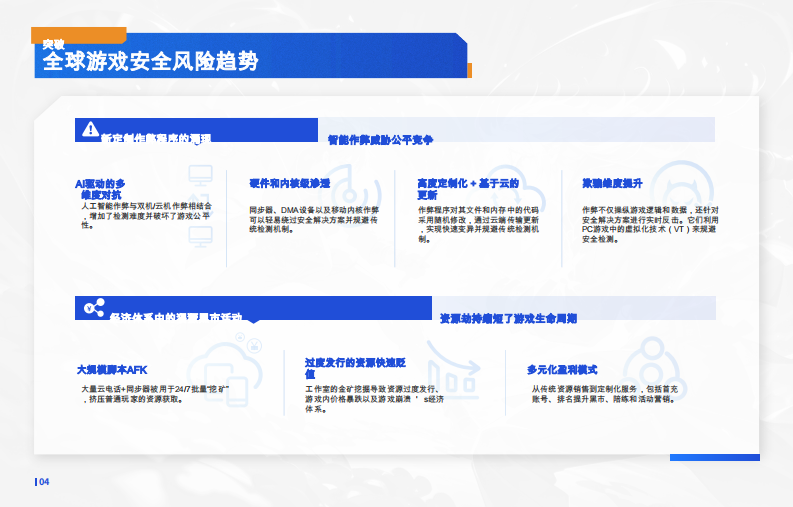Click the heading 过度发行的资源快速贬值
This screenshot has width=793, height=507.
[355, 368]
